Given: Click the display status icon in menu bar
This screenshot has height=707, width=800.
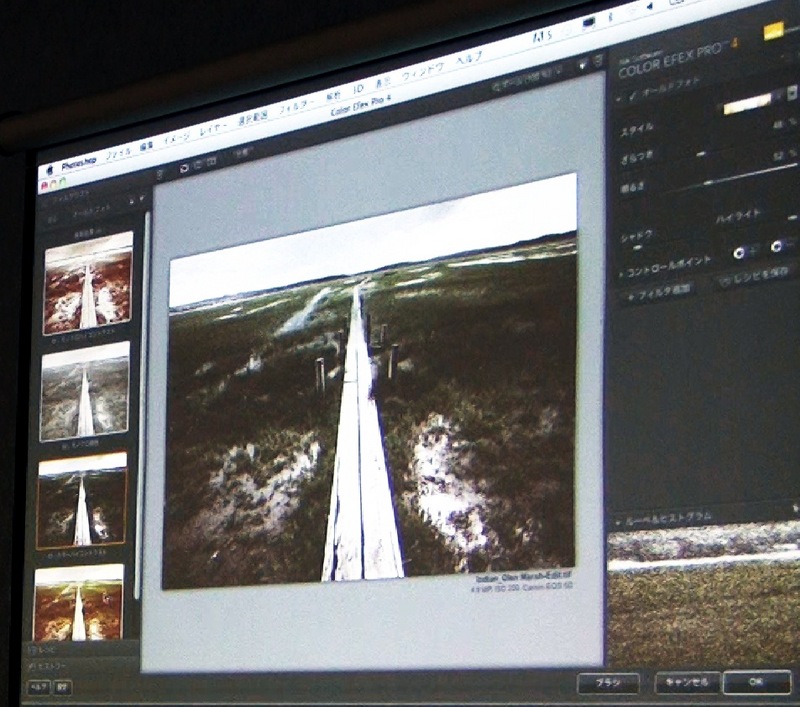Looking at the screenshot, I should coord(589,22).
